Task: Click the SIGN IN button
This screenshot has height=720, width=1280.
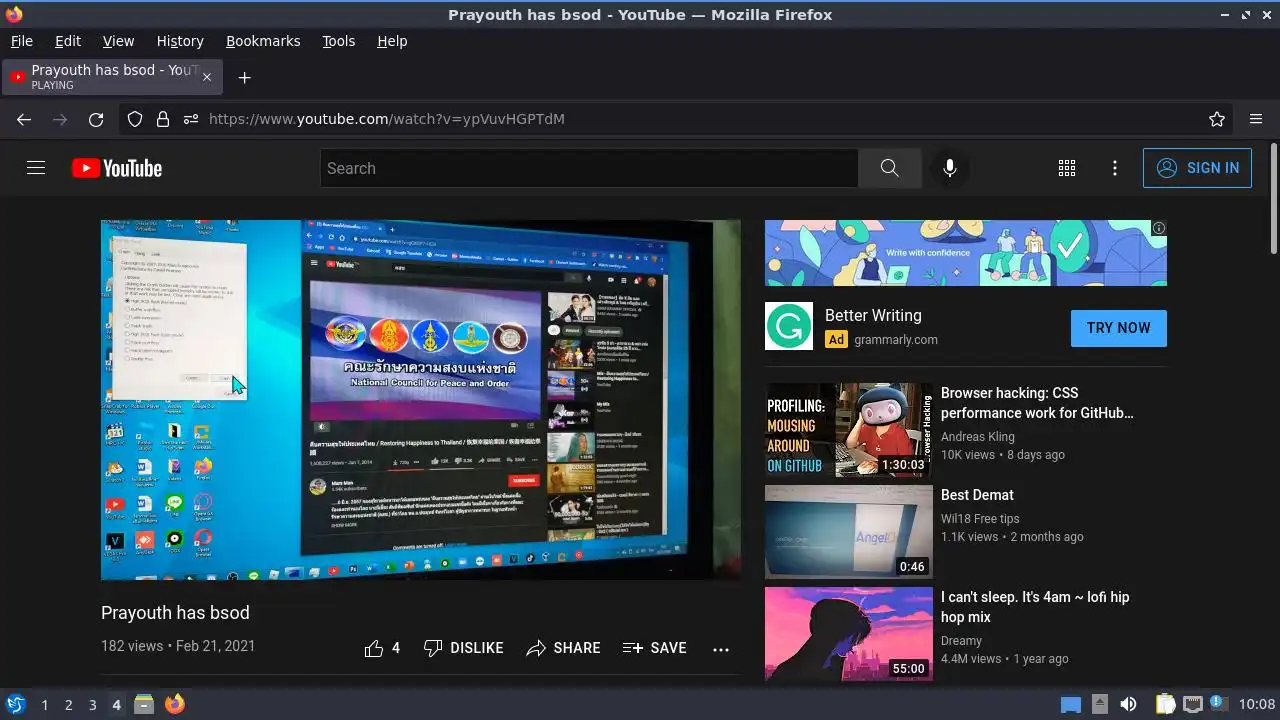Action: (1197, 168)
